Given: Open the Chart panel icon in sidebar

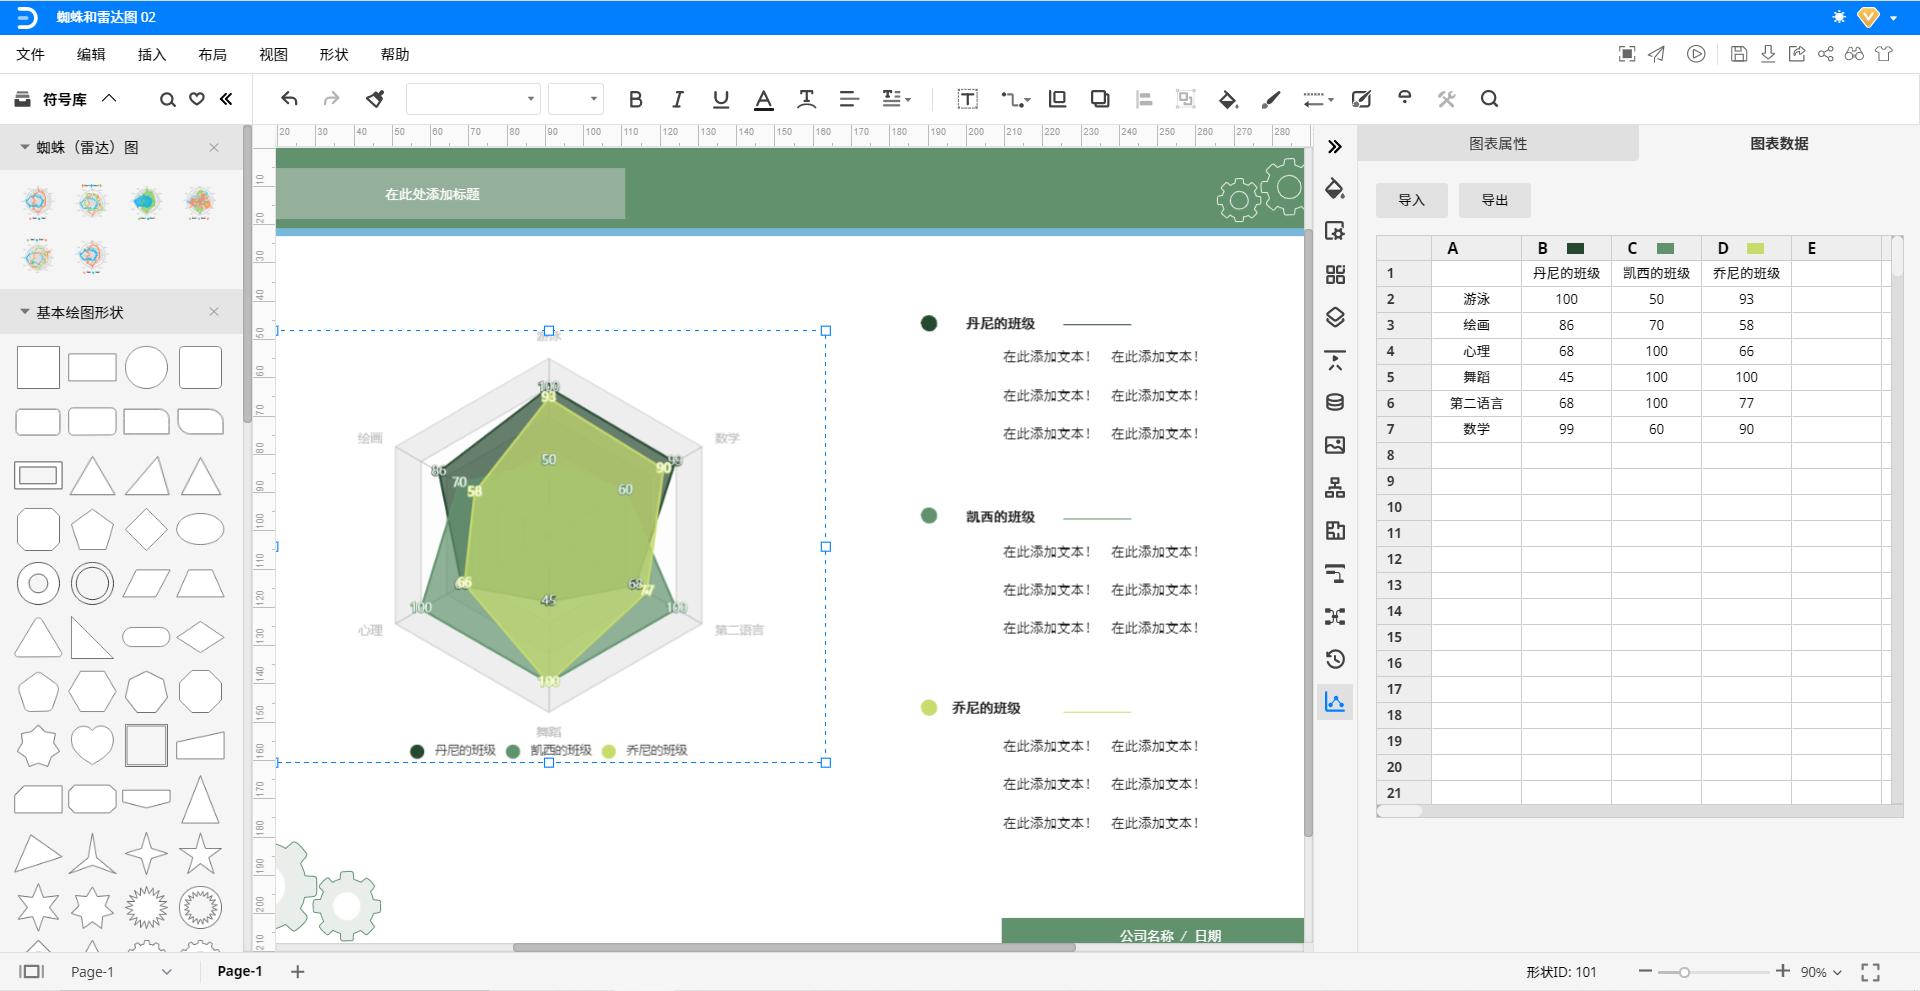Looking at the screenshot, I should (x=1335, y=702).
